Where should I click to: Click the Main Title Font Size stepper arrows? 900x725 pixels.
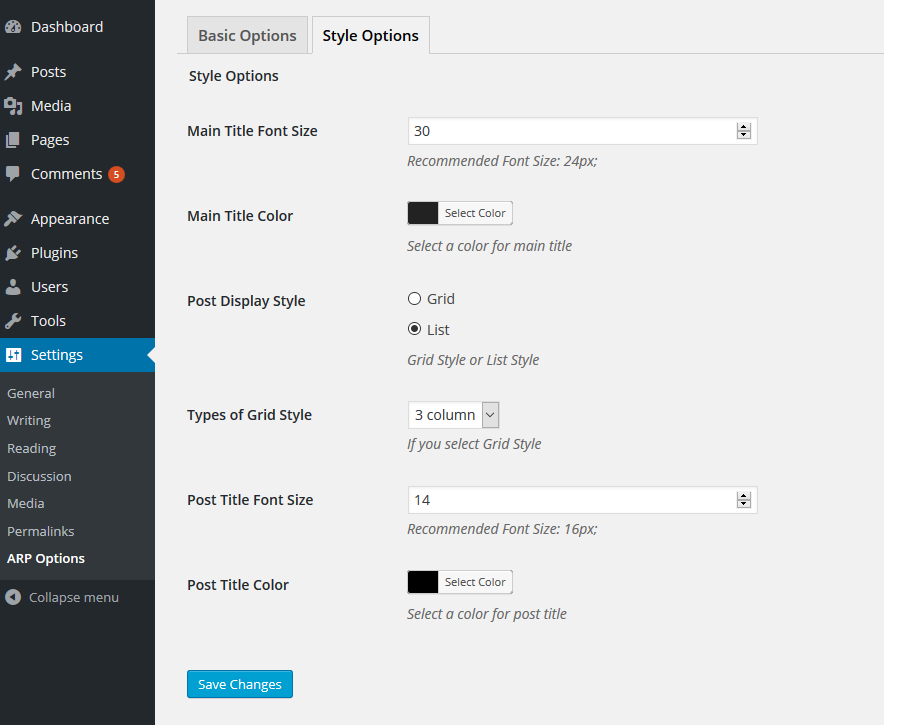tap(743, 131)
